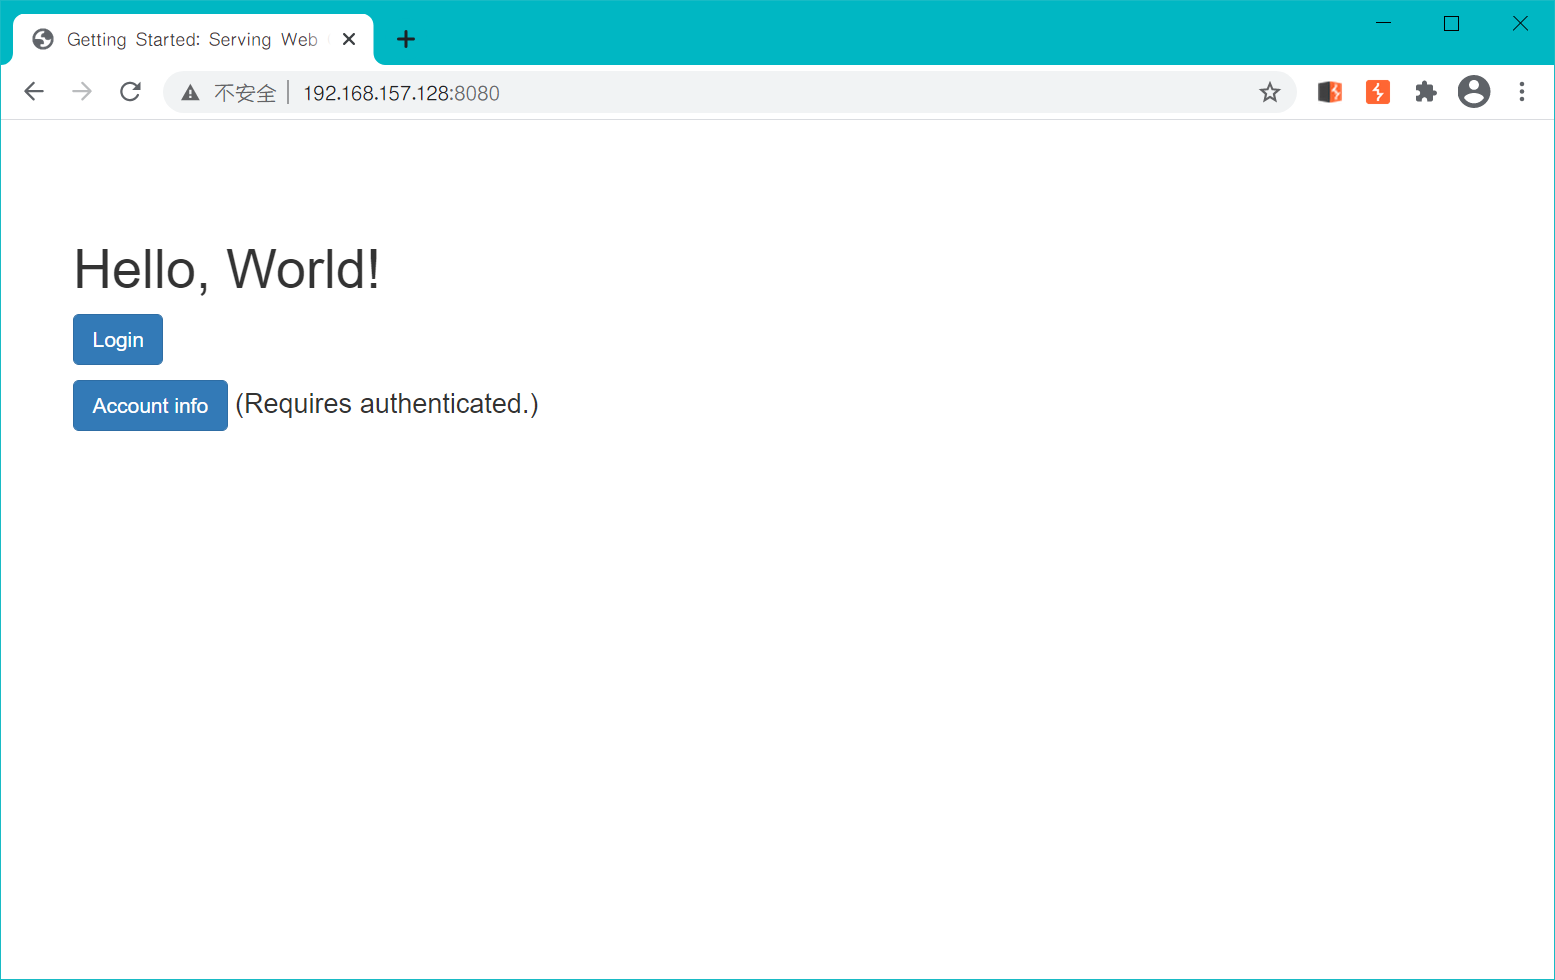This screenshot has height=980, width=1555.
Task: Click the globe favicon on the tab
Action: point(43,39)
